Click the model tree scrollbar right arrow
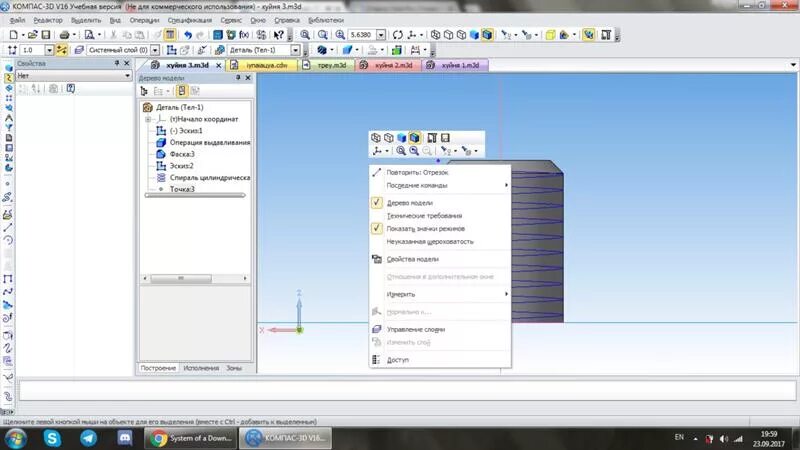 click(x=245, y=279)
